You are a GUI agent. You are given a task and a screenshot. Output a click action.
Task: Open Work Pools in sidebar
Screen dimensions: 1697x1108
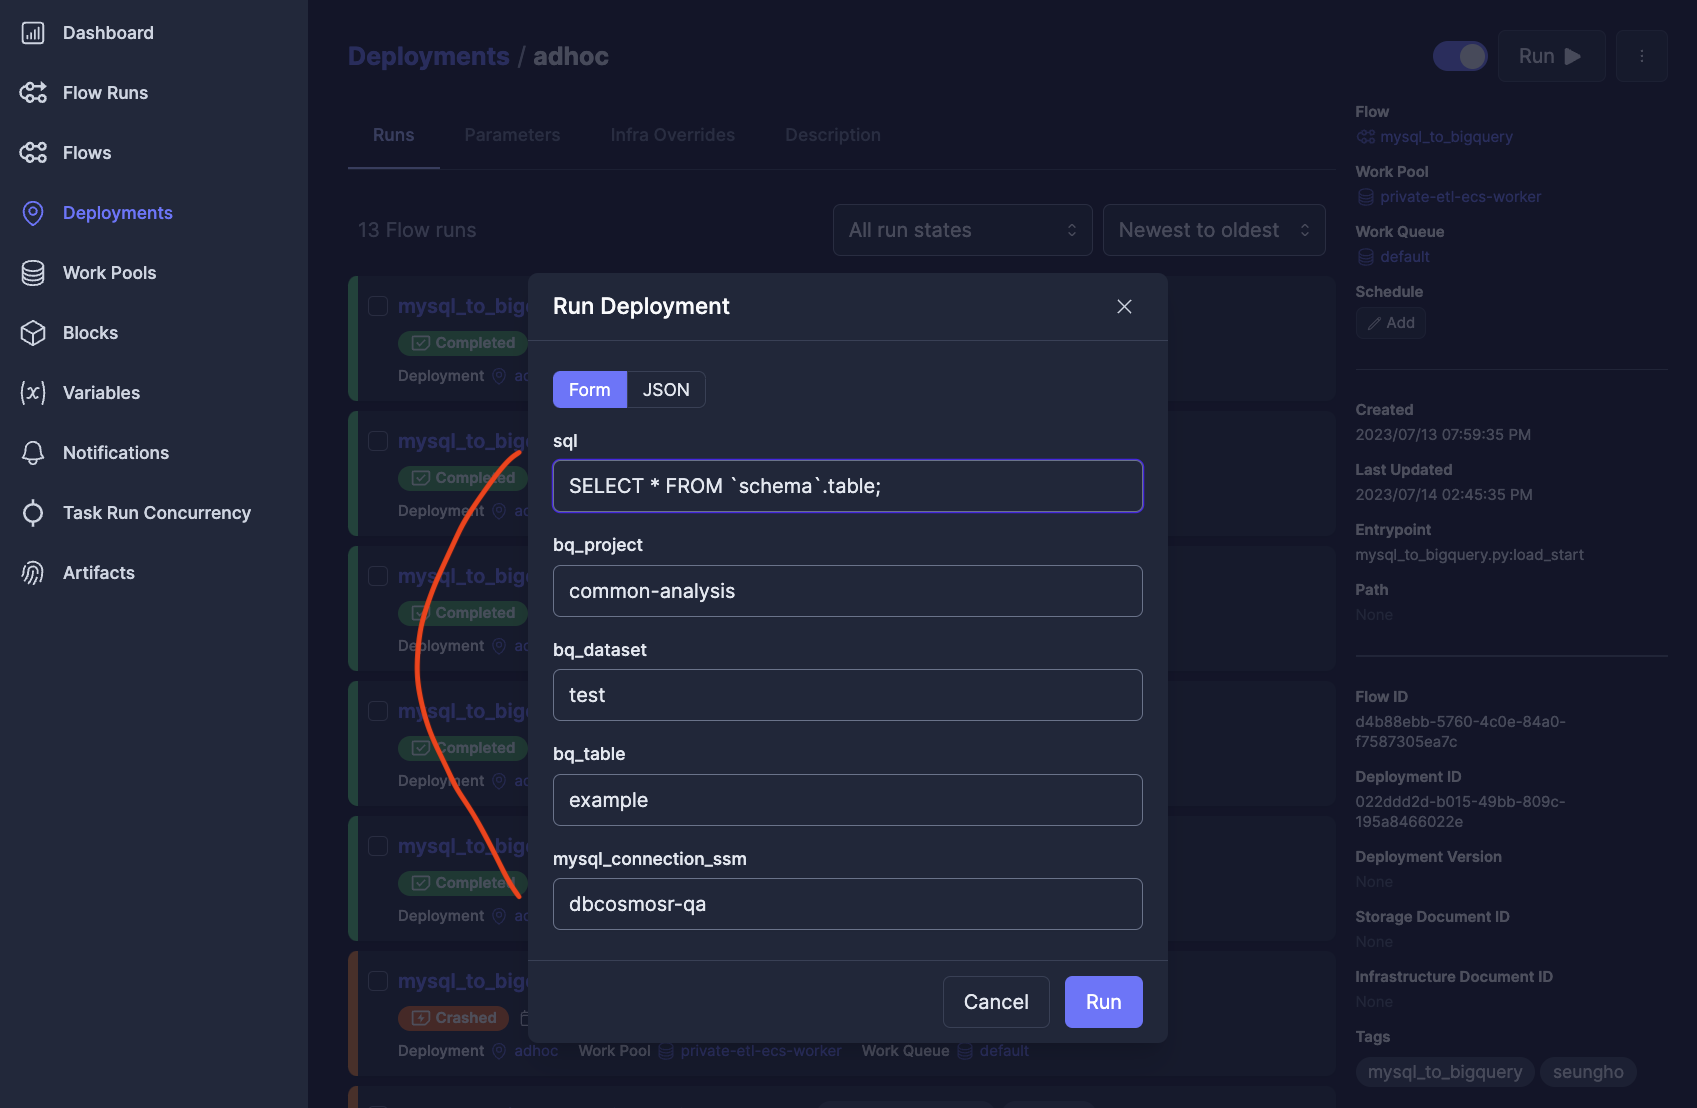[110, 273]
